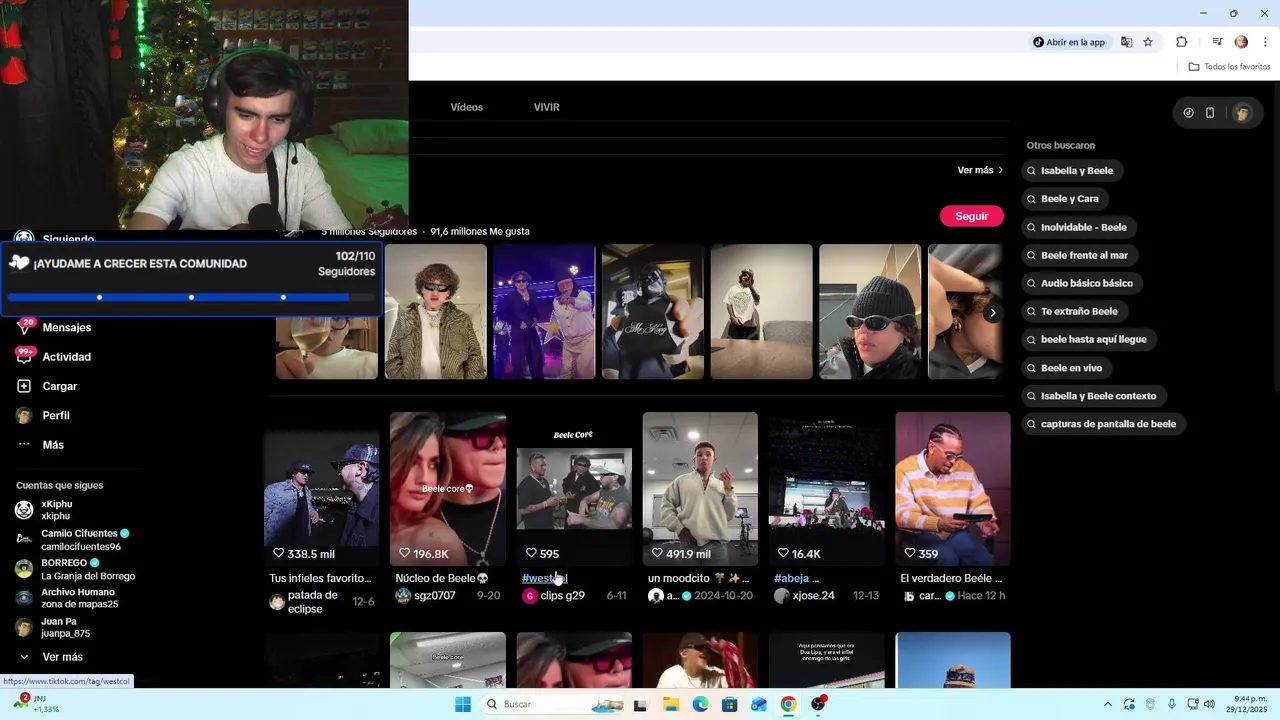Click the Windows taskbar Buscar field
Screen dimensions: 1280x720
[553, 704]
